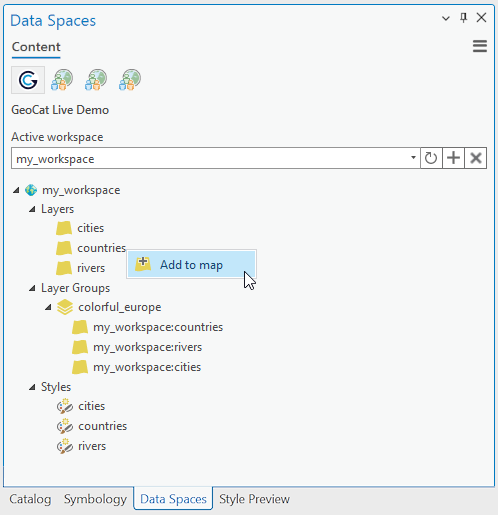Open the pane options chevron menu

click(446, 18)
